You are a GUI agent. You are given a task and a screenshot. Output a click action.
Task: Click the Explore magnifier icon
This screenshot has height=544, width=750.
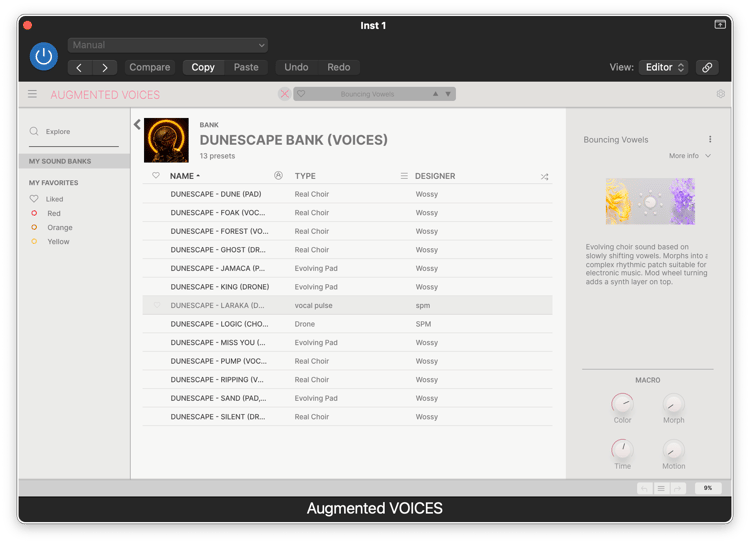click(34, 131)
